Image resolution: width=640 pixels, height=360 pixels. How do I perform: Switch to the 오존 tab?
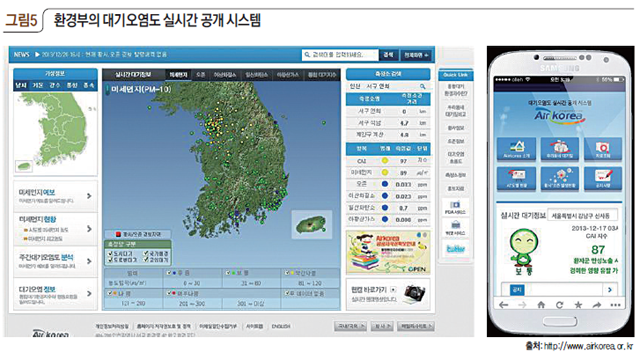(200, 75)
